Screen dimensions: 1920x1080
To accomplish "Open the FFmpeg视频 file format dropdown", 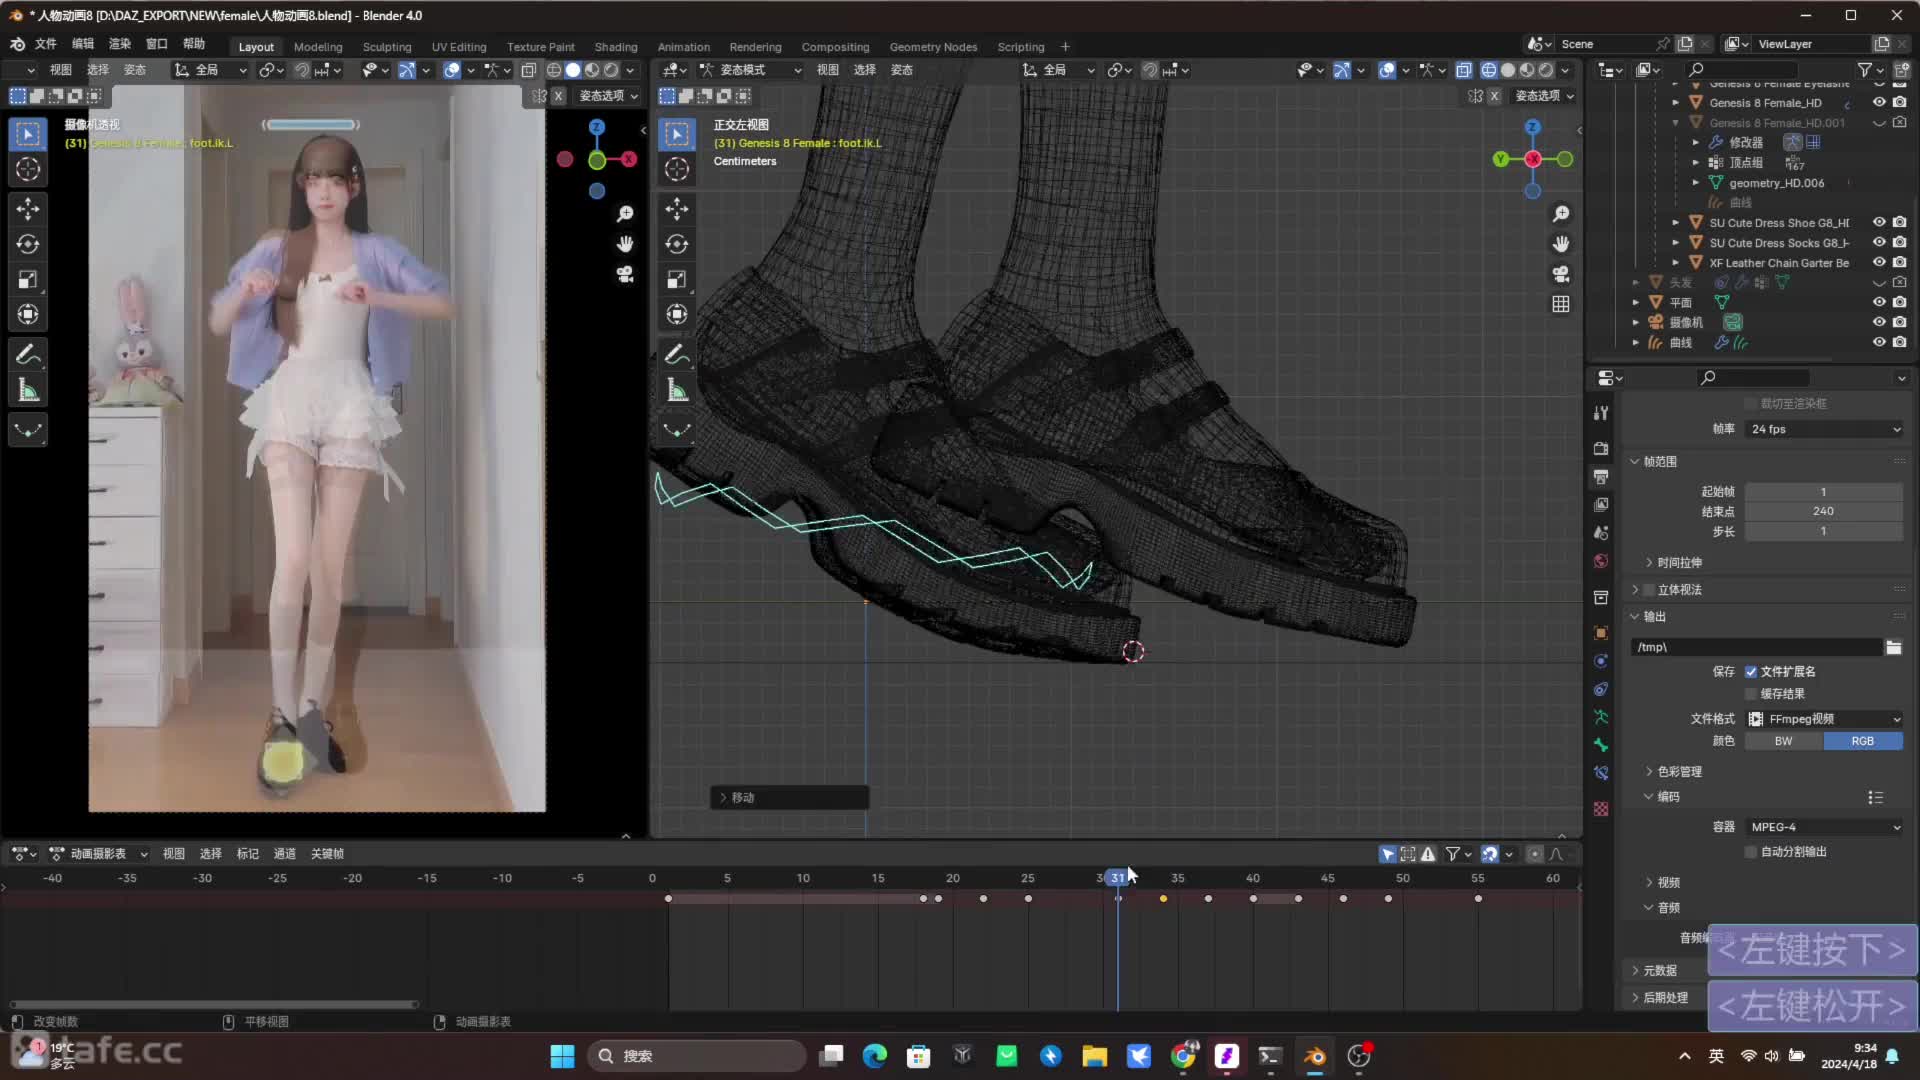I will pos(1824,719).
